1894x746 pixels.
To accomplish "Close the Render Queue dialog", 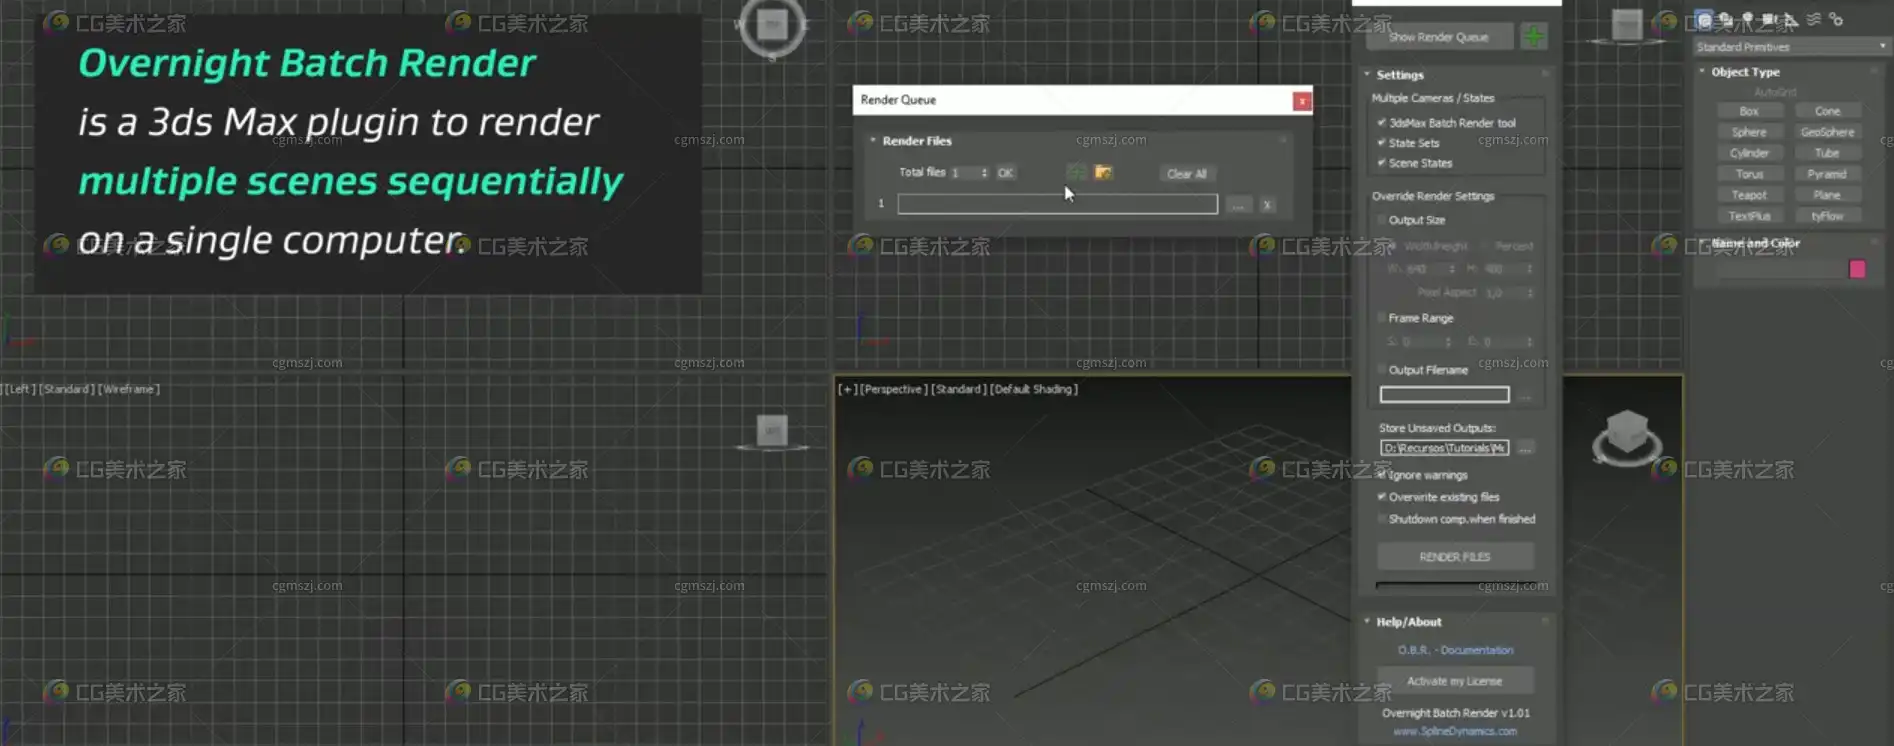I will (1301, 101).
